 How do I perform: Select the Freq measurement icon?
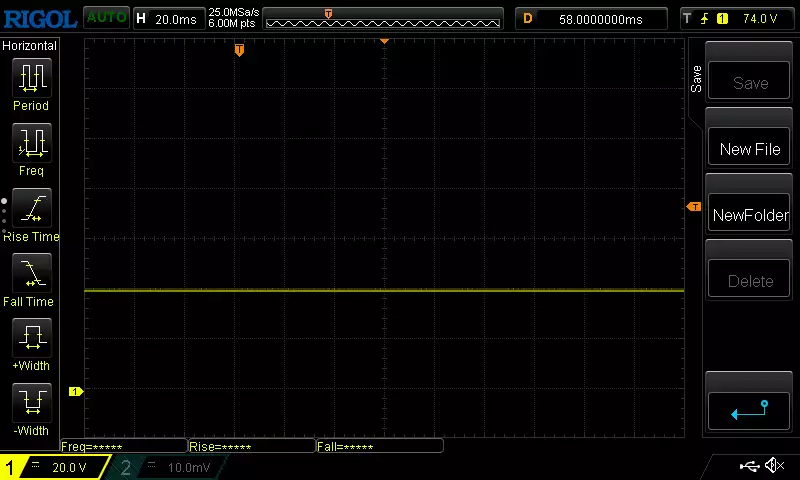point(32,142)
